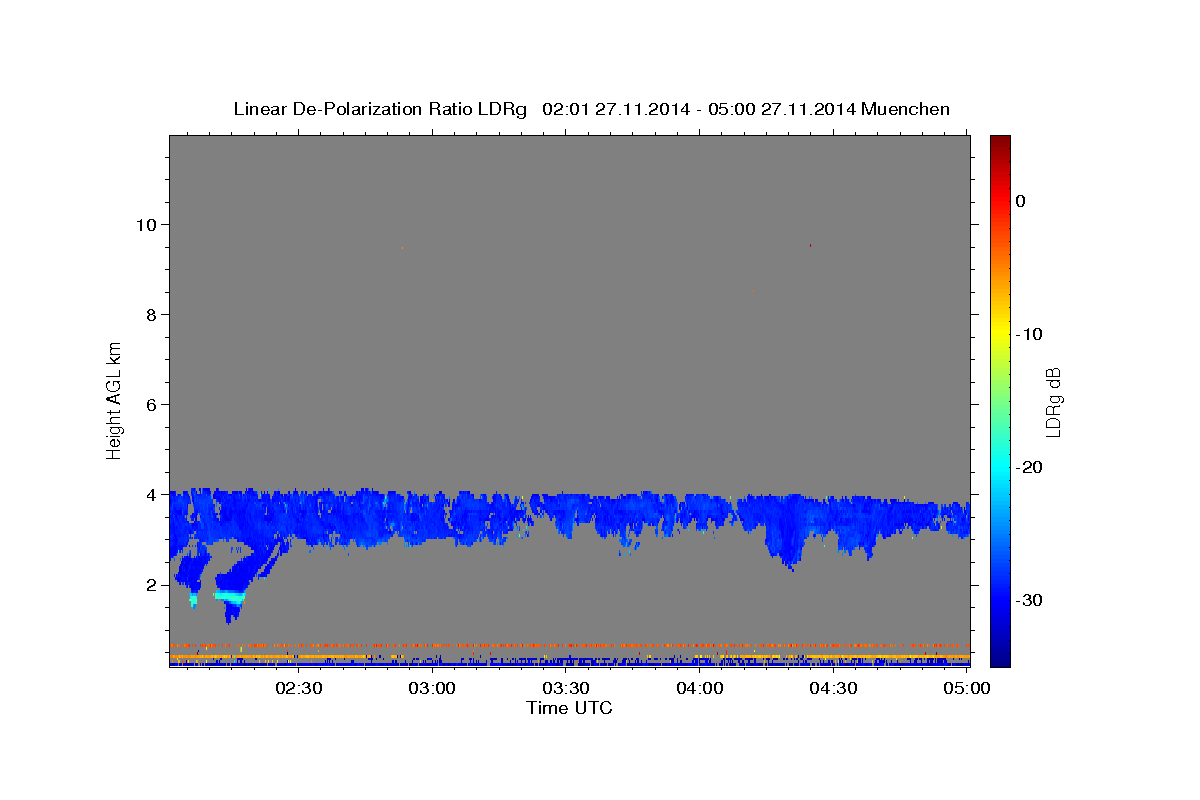
Task: Click the 'Height AGL km' axis label
Action: [114, 399]
